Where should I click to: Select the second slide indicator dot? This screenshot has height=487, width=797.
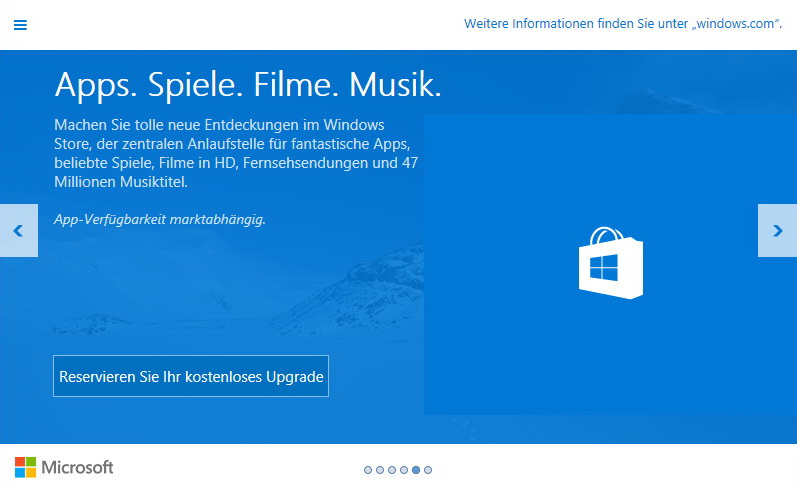click(380, 470)
